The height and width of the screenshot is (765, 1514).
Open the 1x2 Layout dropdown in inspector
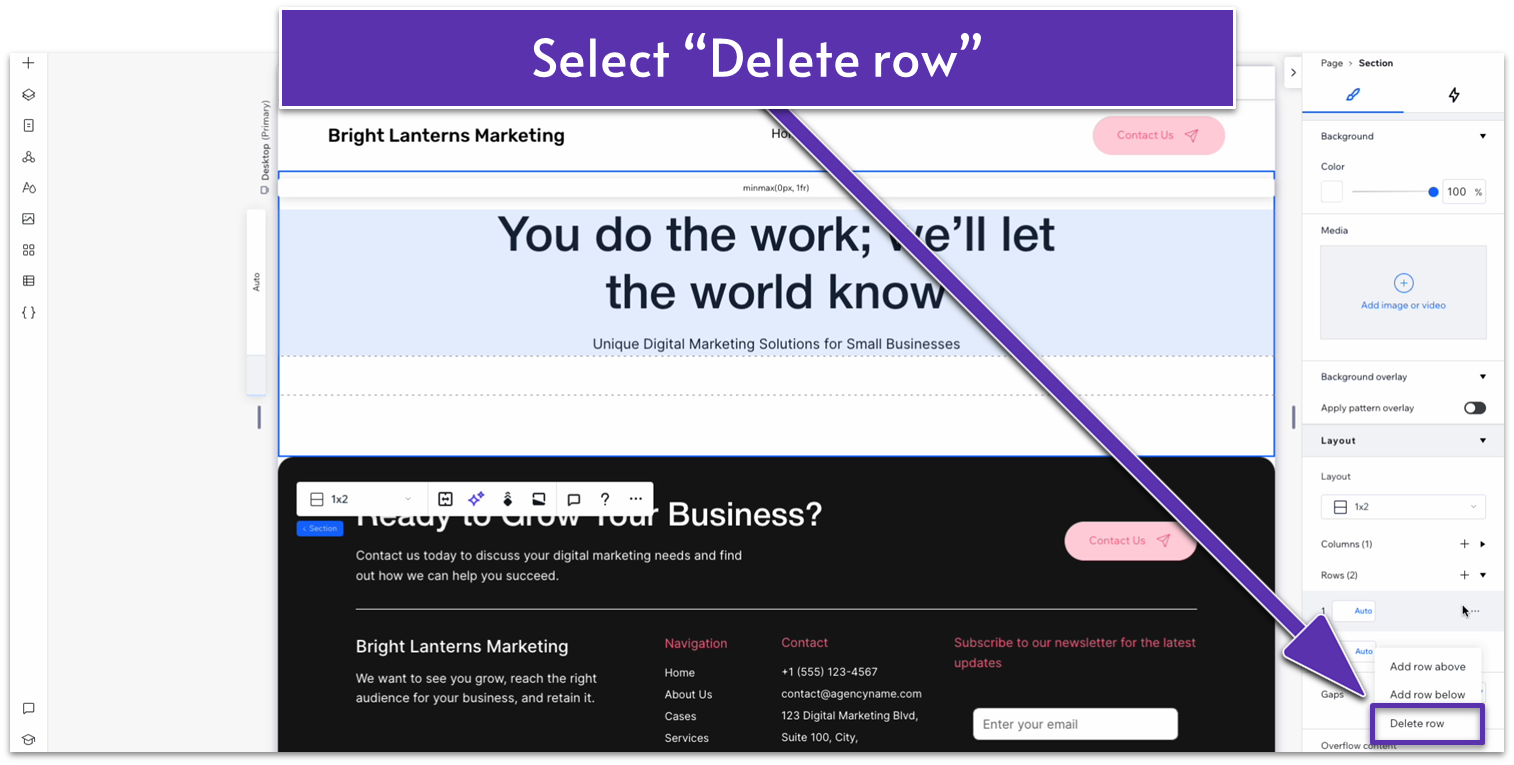[1403, 507]
